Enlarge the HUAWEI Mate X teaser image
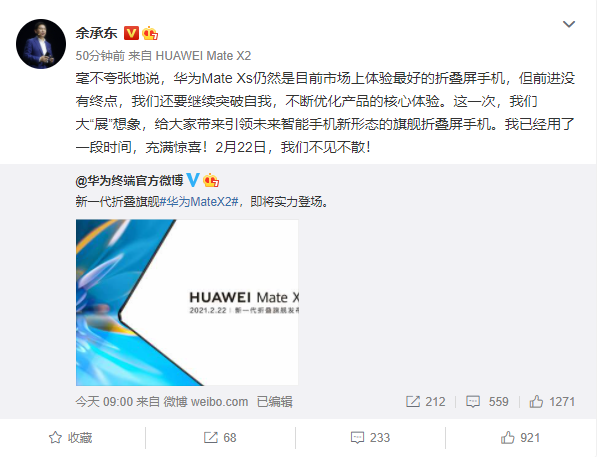This screenshot has height=457, width=597. 187,302
